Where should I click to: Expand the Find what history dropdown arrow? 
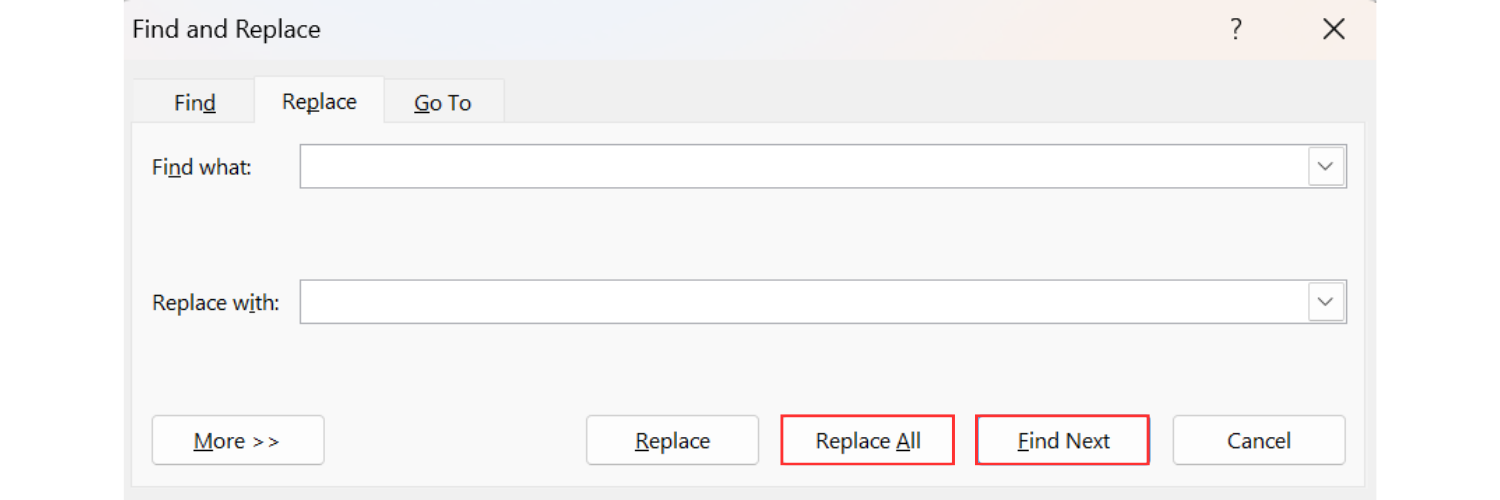[1326, 166]
